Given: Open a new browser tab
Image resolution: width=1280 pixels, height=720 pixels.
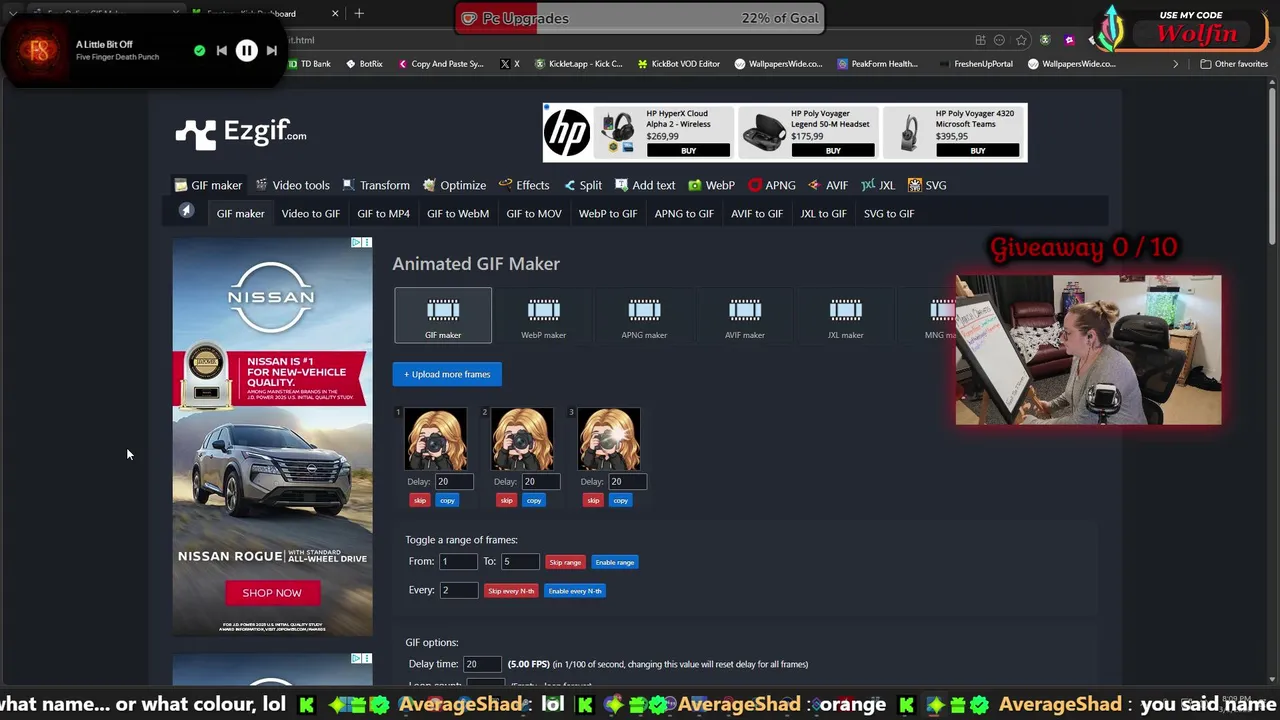Looking at the screenshot, I should click(x=359, y=13).
